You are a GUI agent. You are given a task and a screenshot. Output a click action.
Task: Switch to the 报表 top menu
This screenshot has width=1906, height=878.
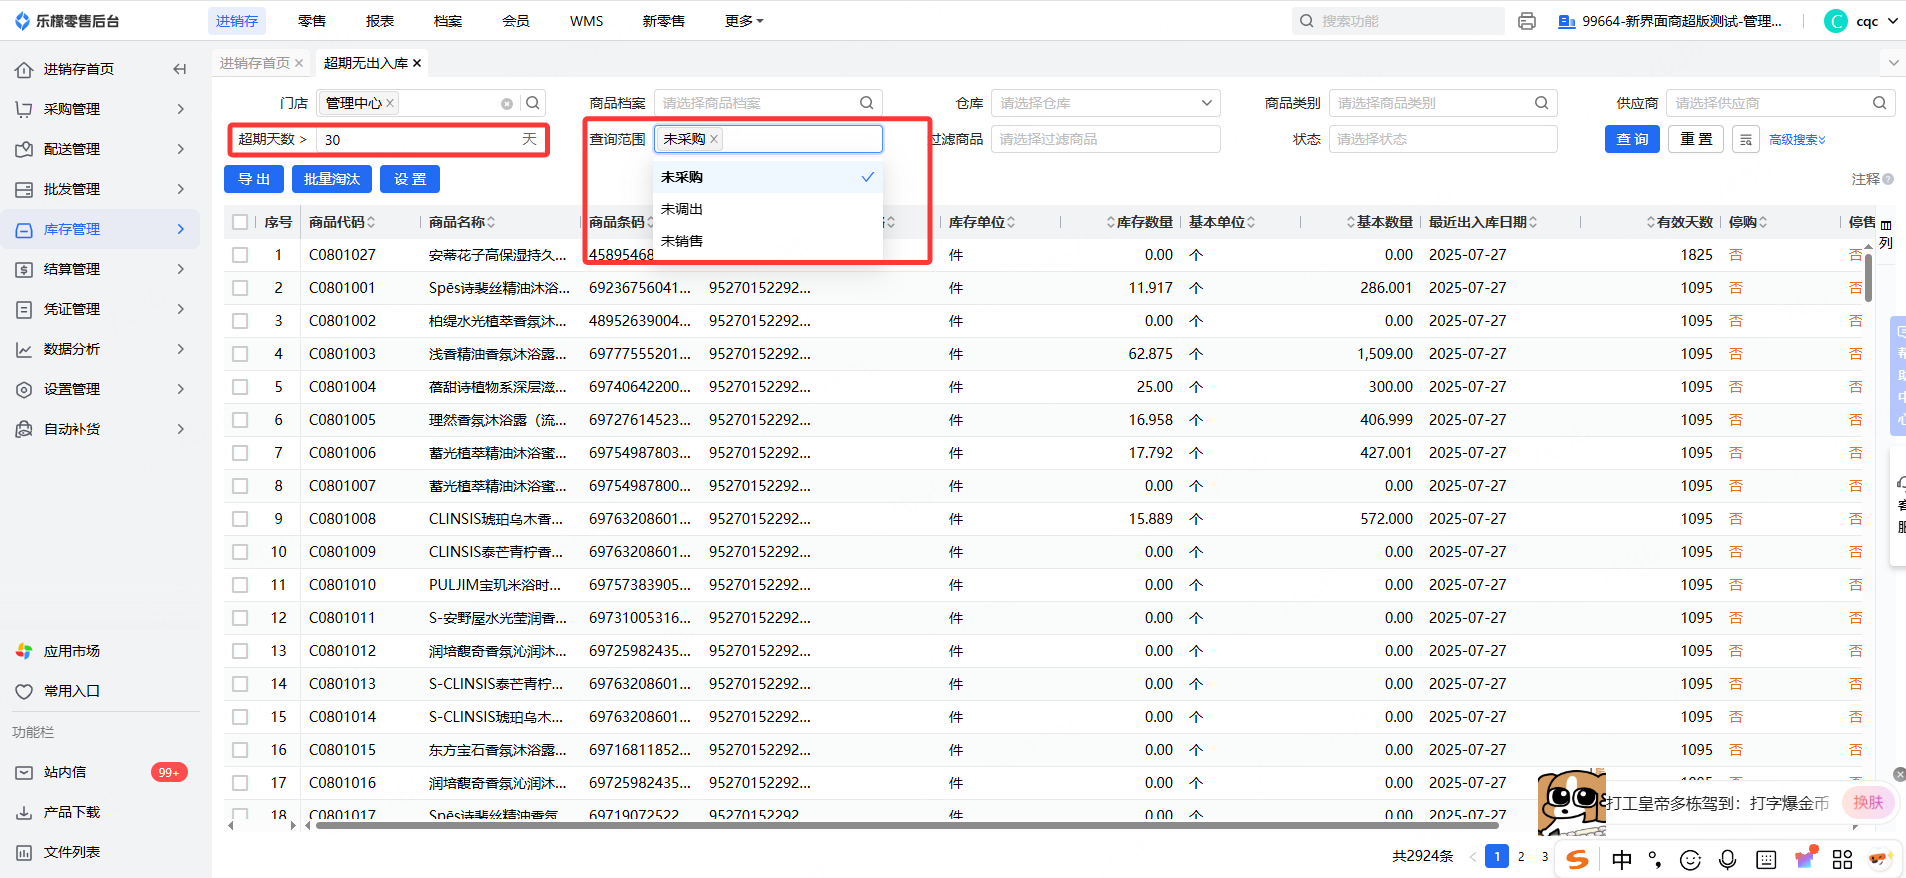click(x=380, y=21)
